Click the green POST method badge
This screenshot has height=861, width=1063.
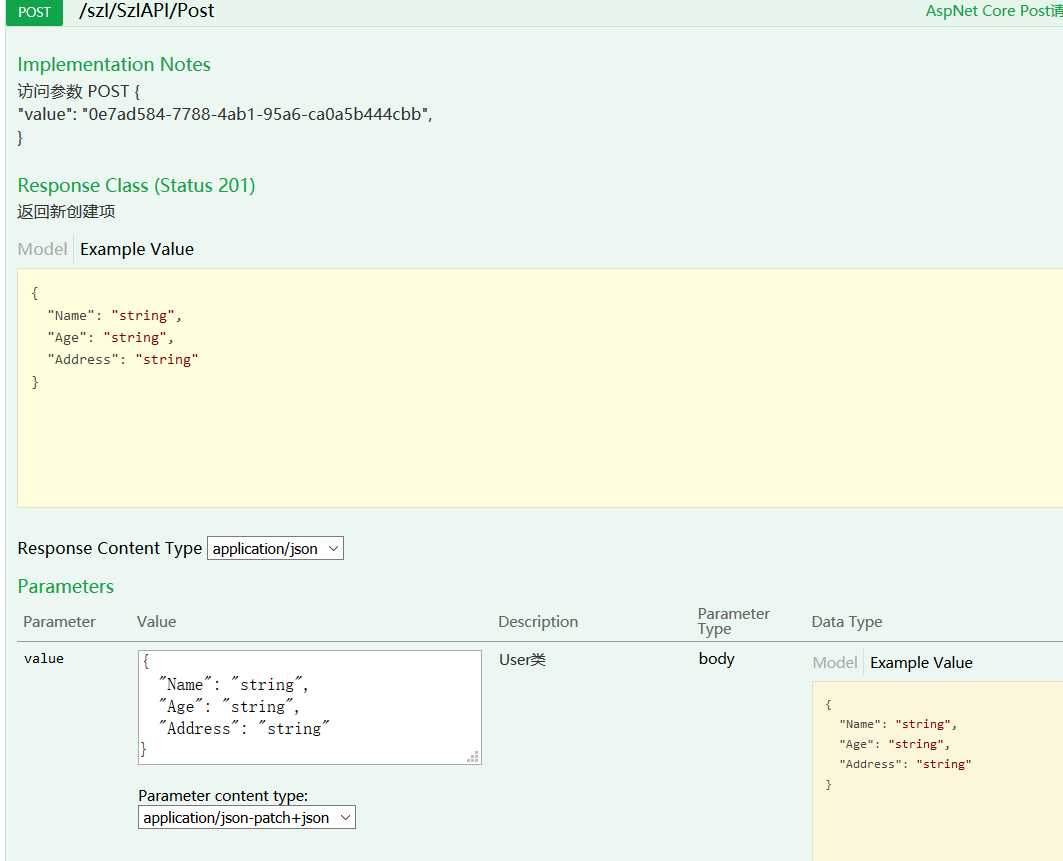34,12
